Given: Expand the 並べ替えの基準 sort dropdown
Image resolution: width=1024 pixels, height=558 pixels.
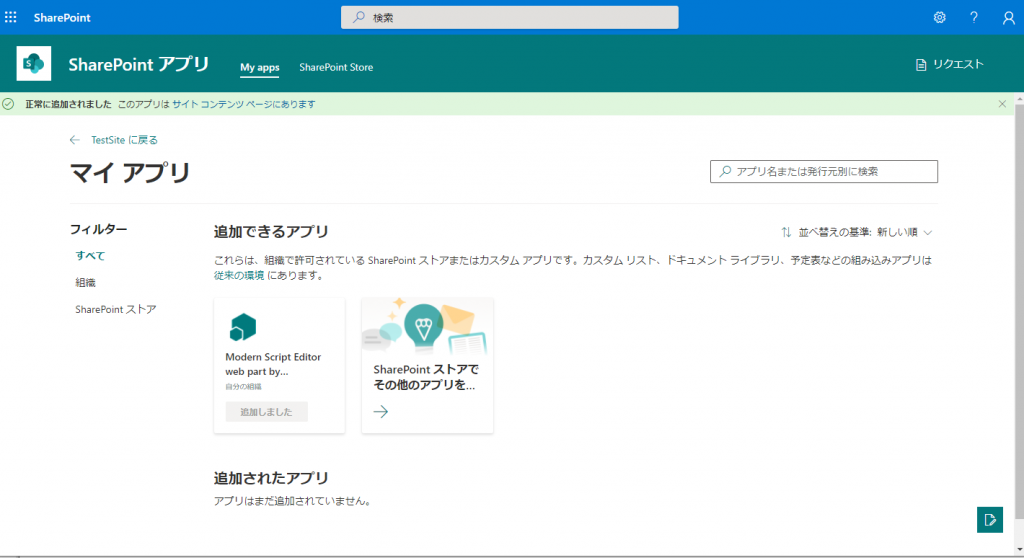Looking at the screenshot, I should tap(857, 232).
